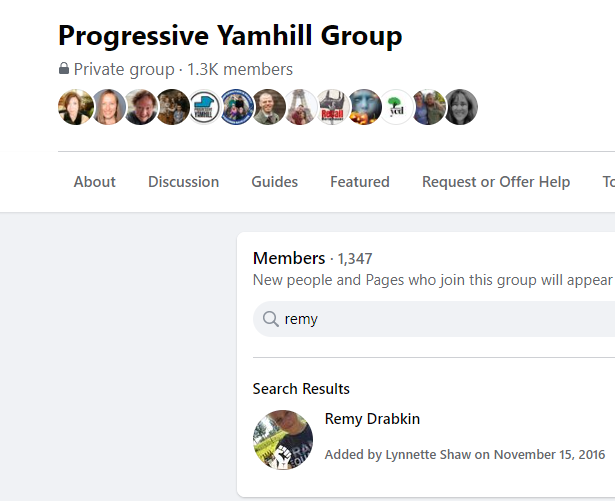The height and width of the screenshot is (501, 615).
Task: Click Remy Drabkin's profile picture
Action: [x=283, y=440]
